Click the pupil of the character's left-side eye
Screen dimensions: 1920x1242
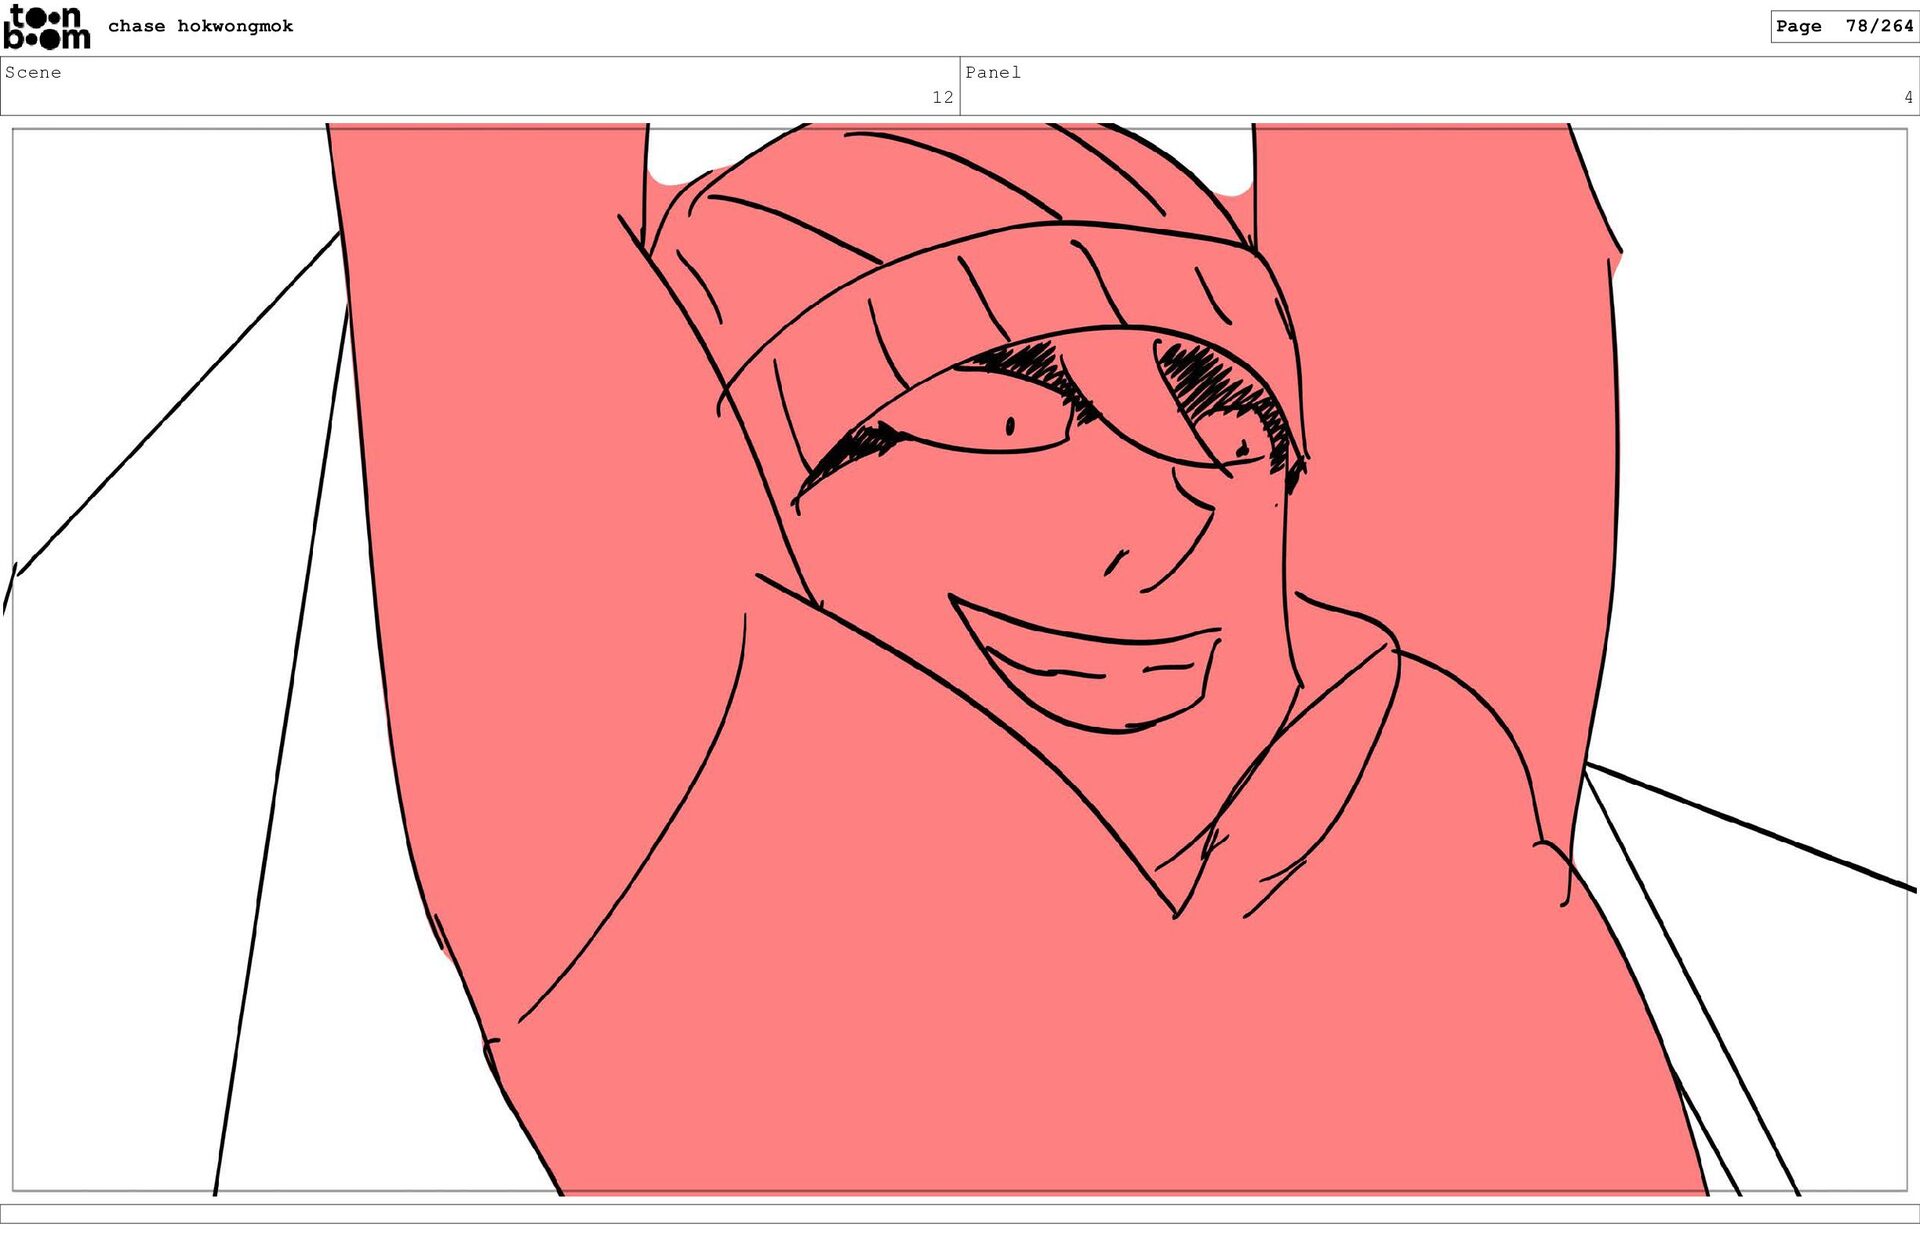[1010, 427]
